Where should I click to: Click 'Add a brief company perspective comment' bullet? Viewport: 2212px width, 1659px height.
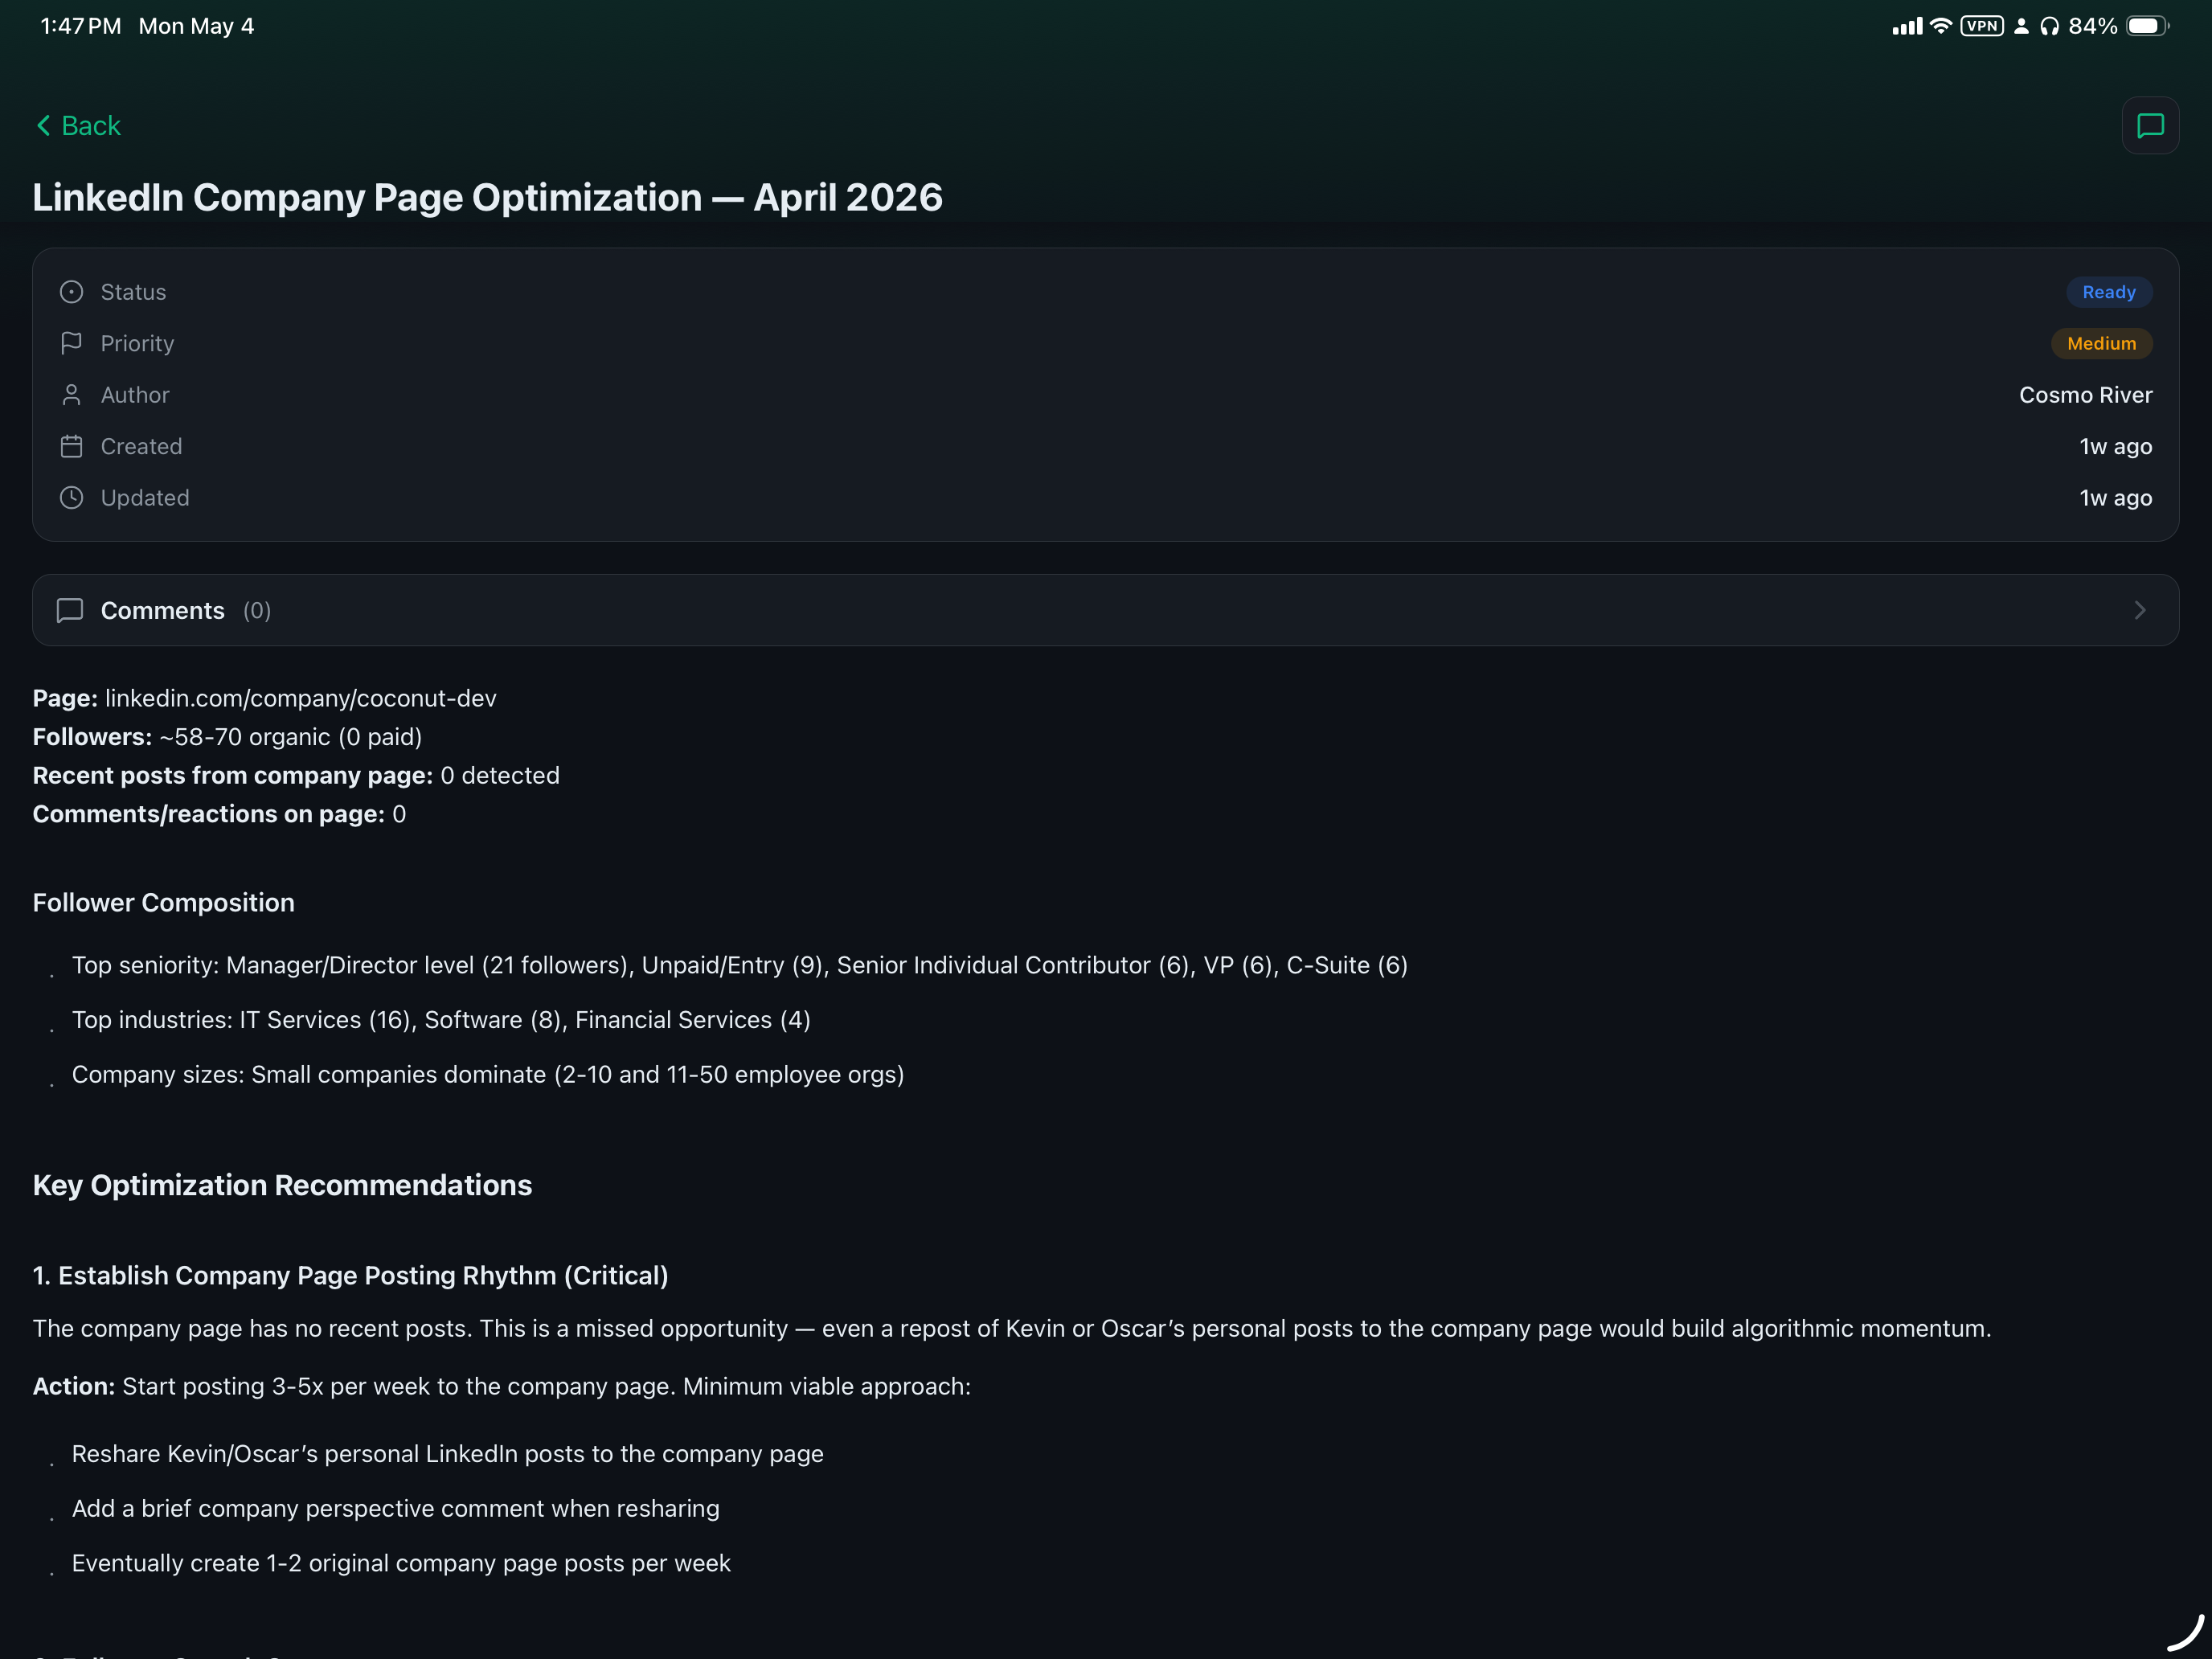396,1508
